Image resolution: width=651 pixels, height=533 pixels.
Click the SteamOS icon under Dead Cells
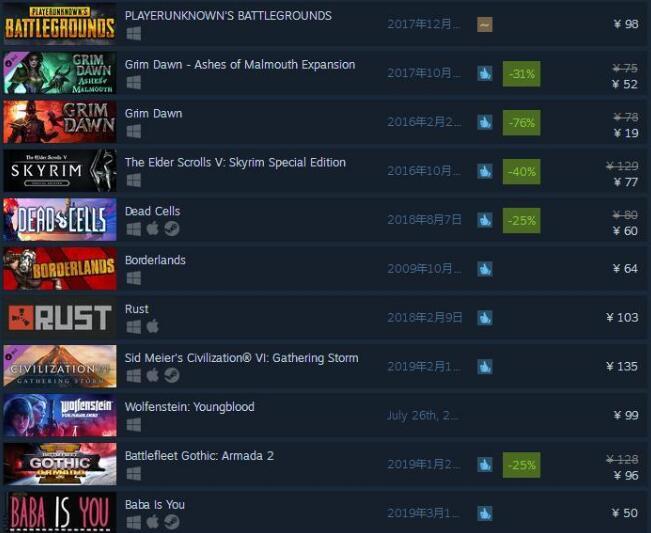pyautogui.click(x=171, y=229)
